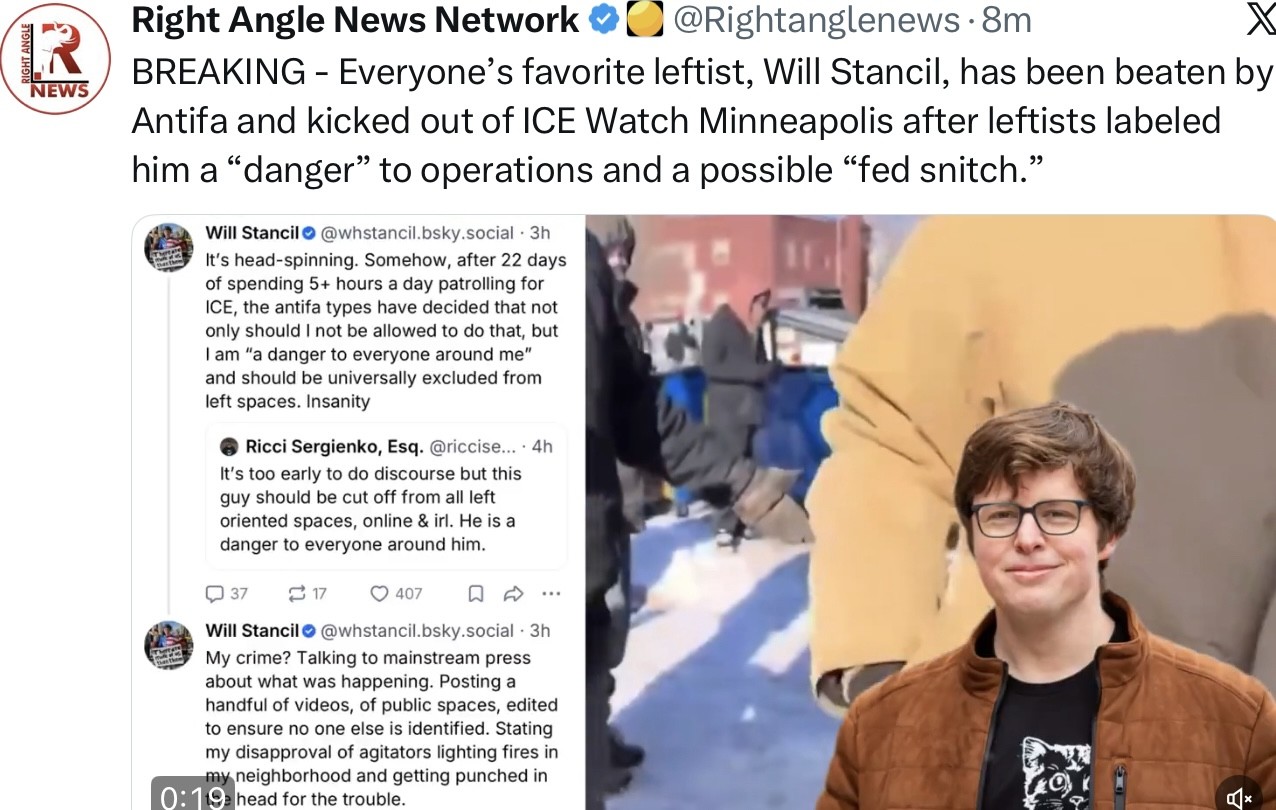This screenshot has height=810, width=1276.
Task: Open the three-dot more options menu
Action: [x=551, y=594]
